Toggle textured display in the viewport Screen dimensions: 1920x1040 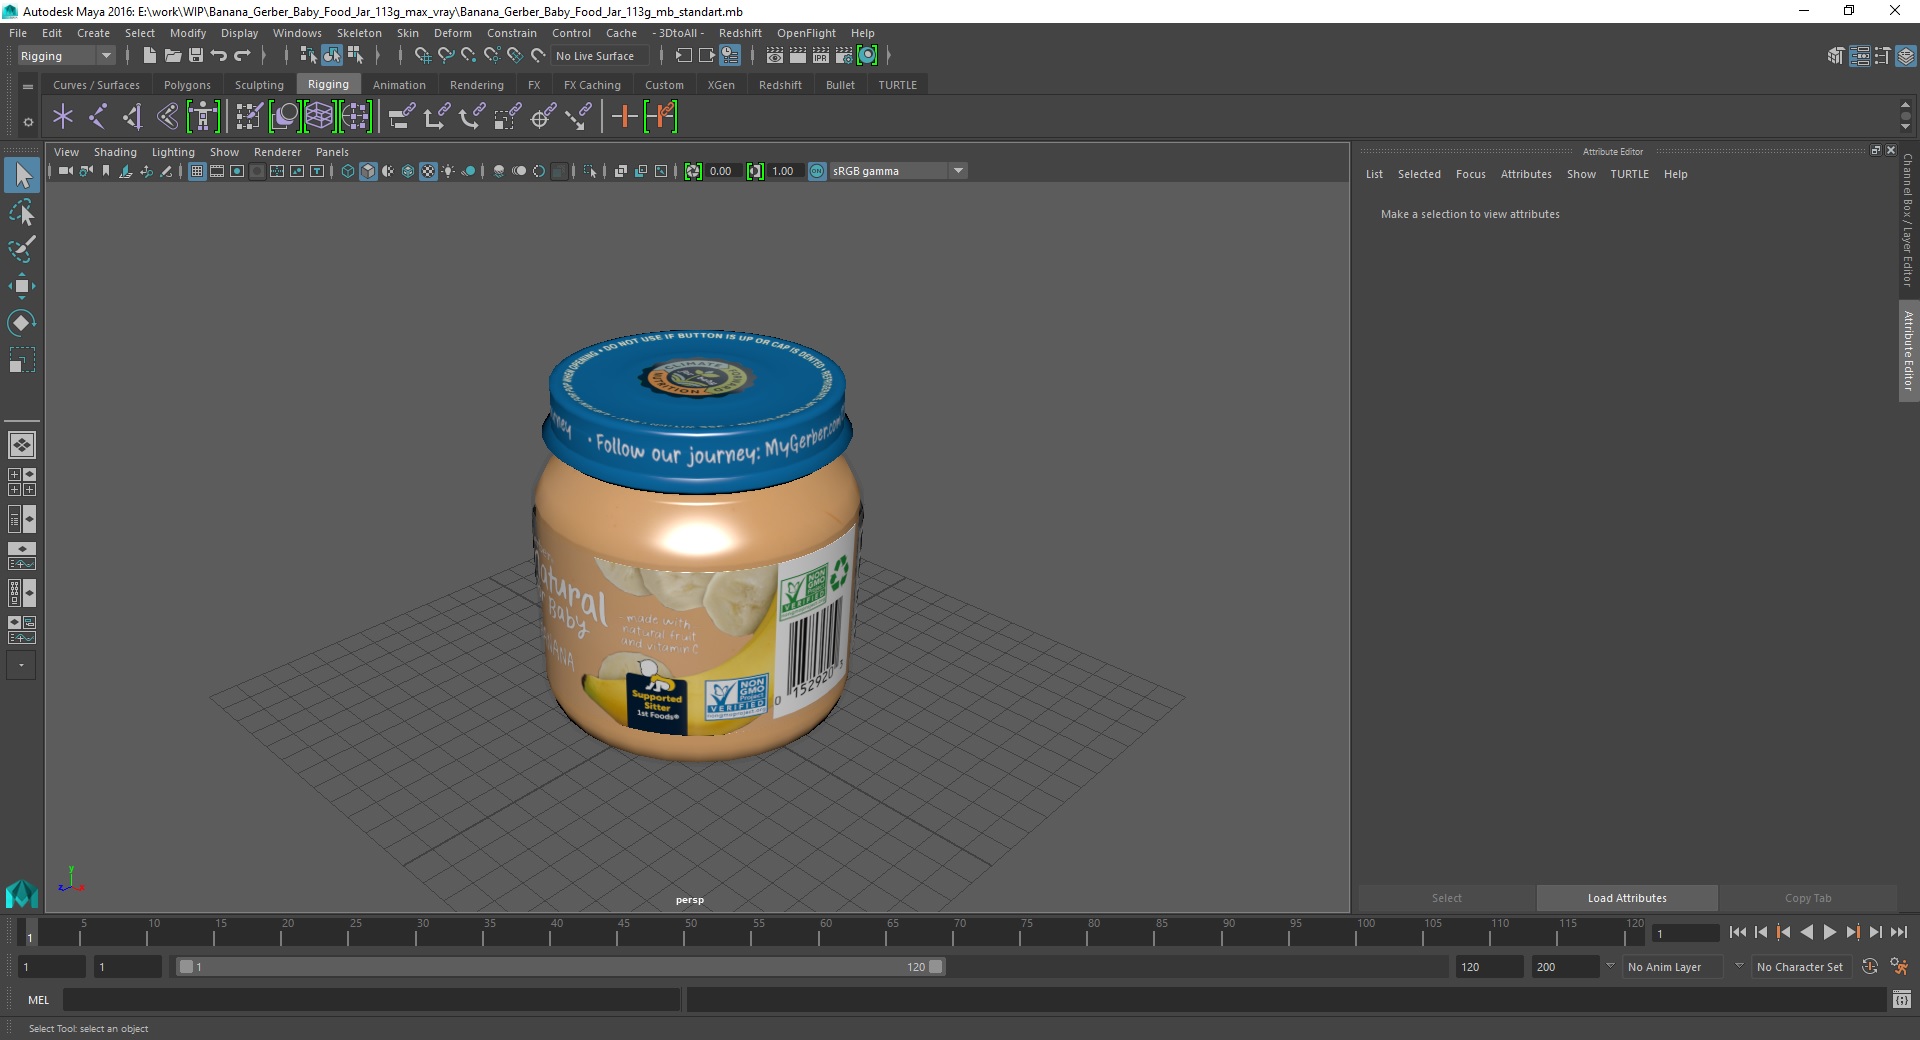[x=428, y=171]
